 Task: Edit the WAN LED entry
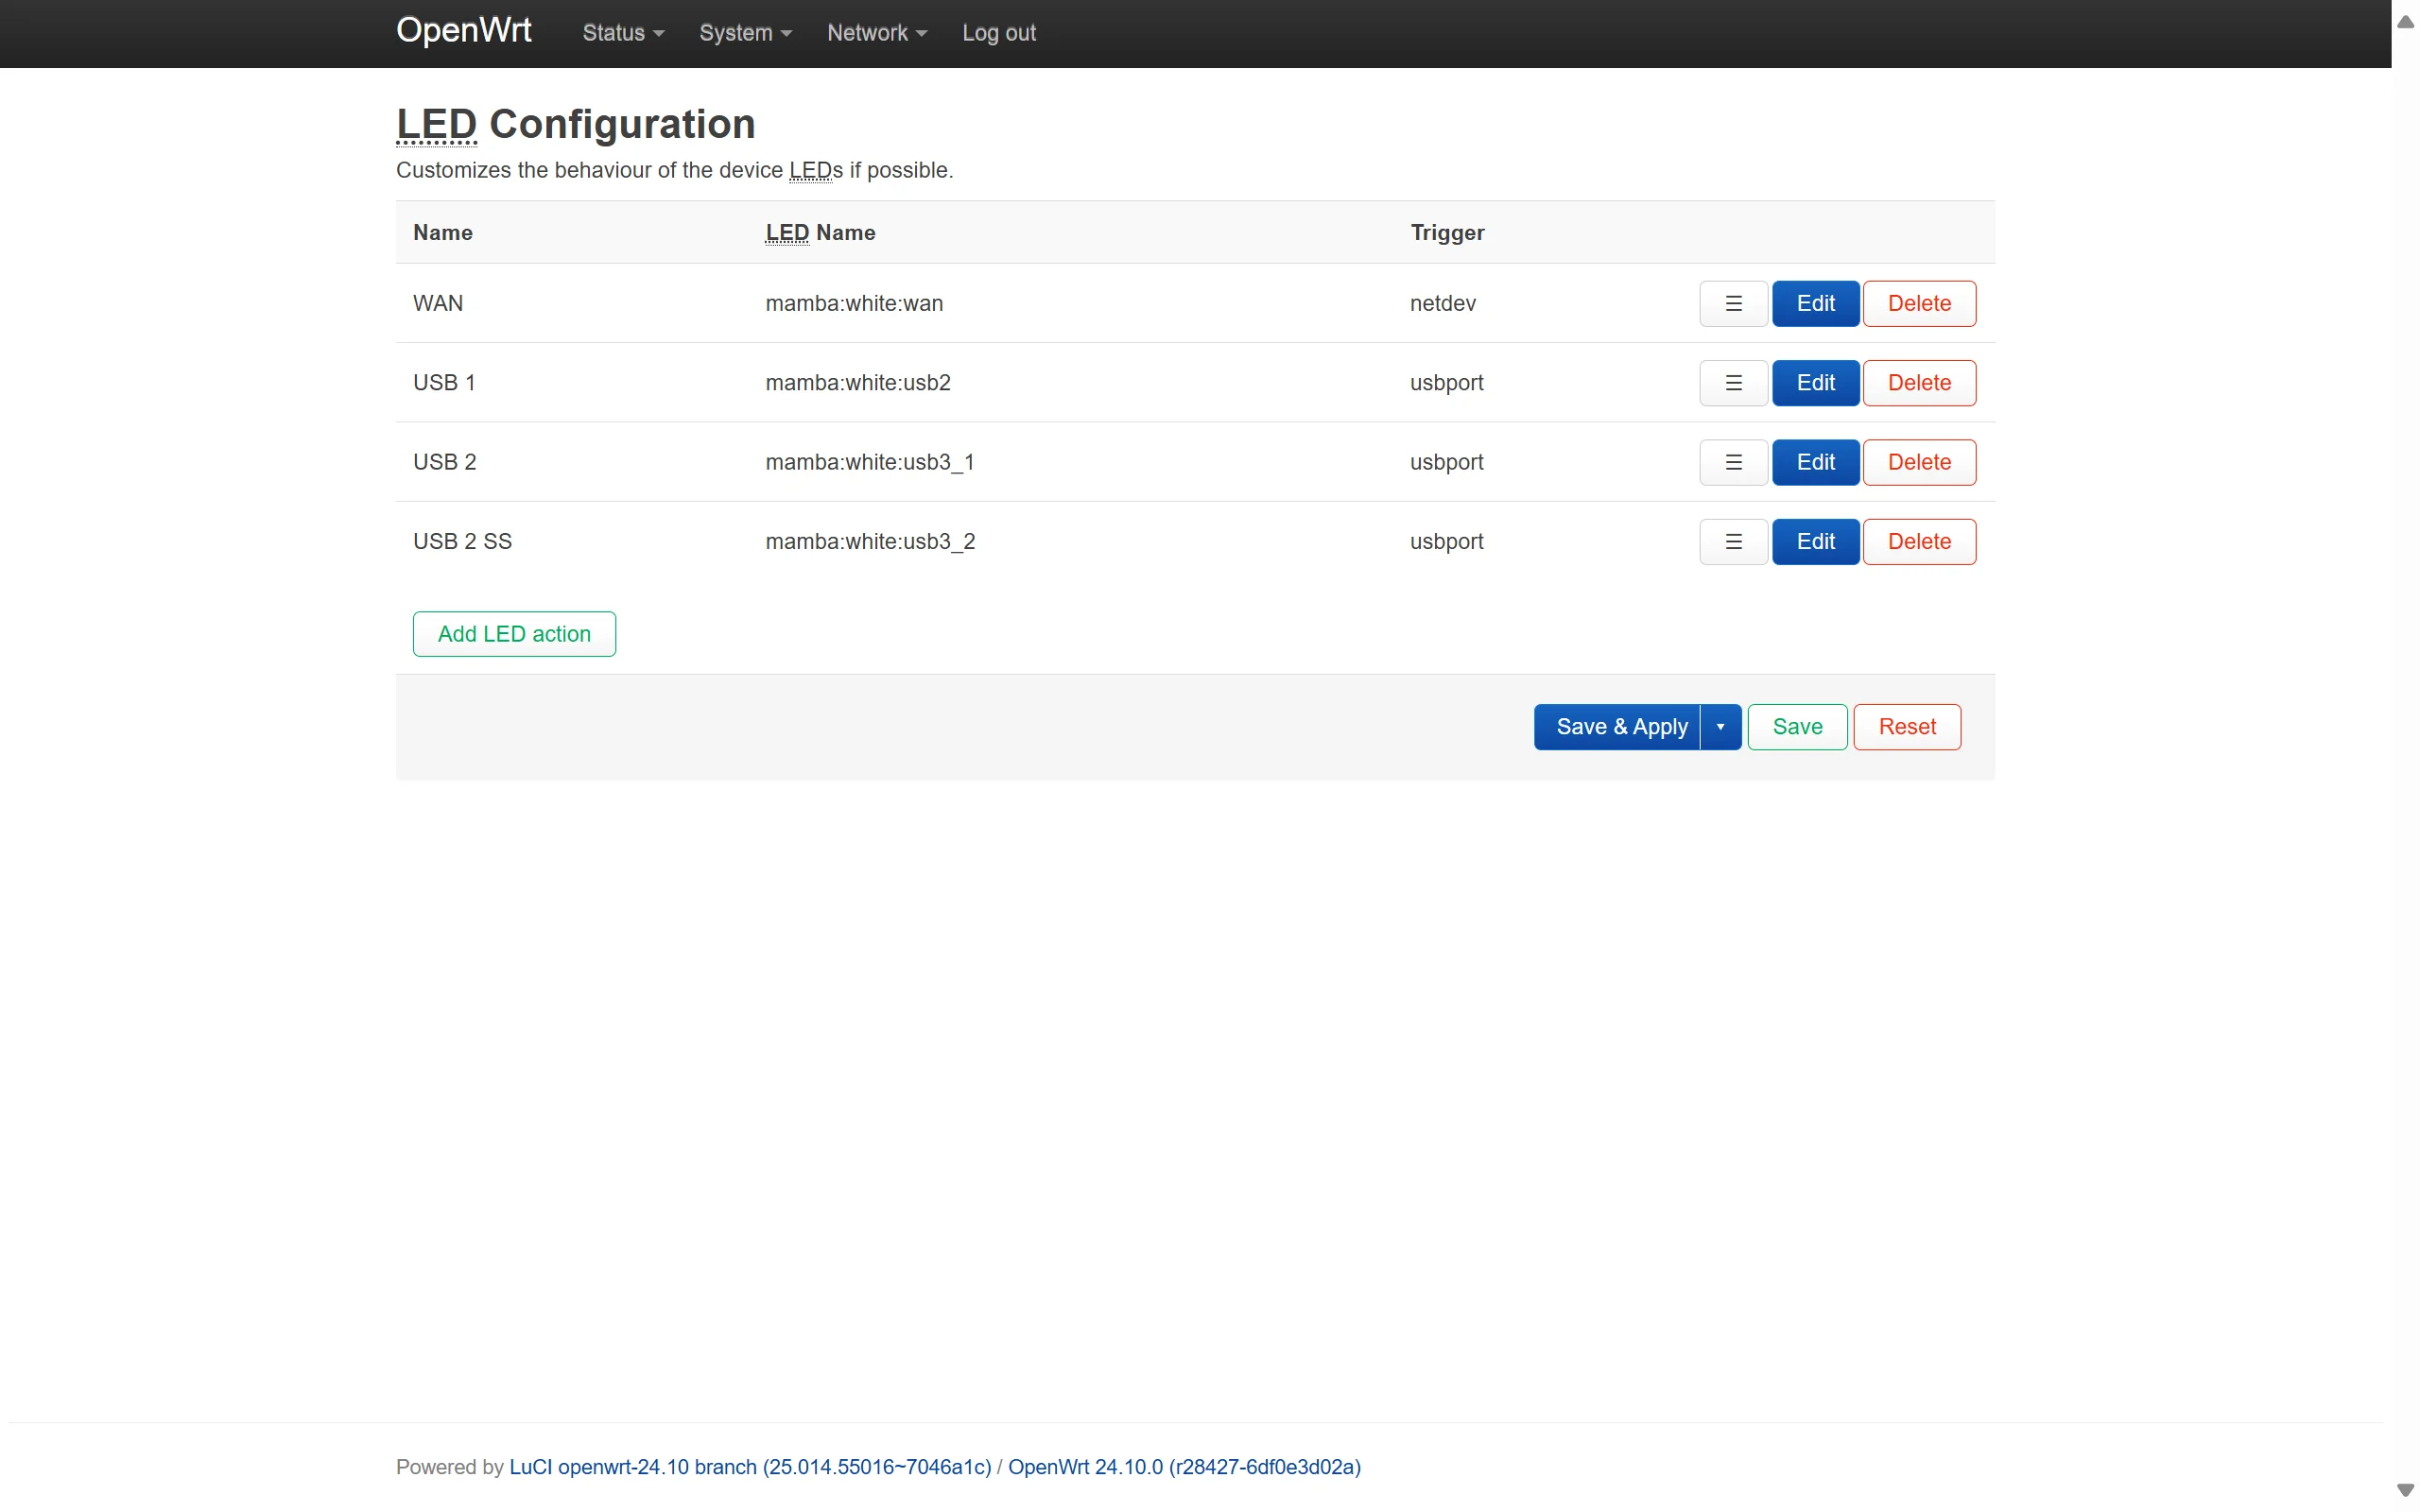click(1815, 303)
